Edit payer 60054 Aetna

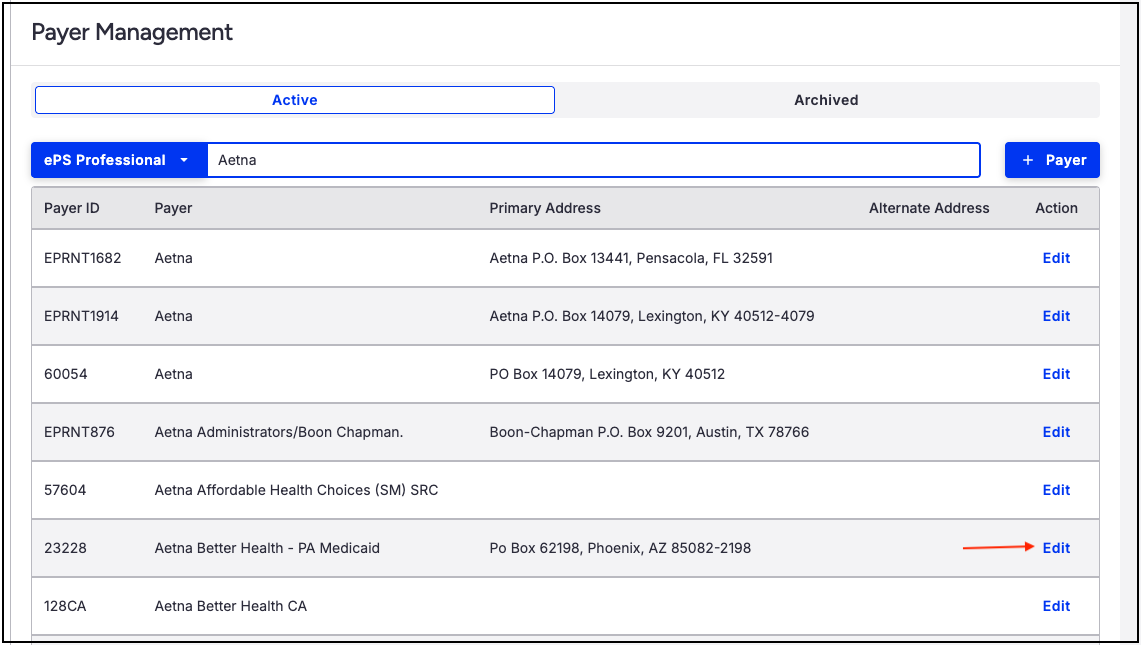click(x=1056, y=374)
